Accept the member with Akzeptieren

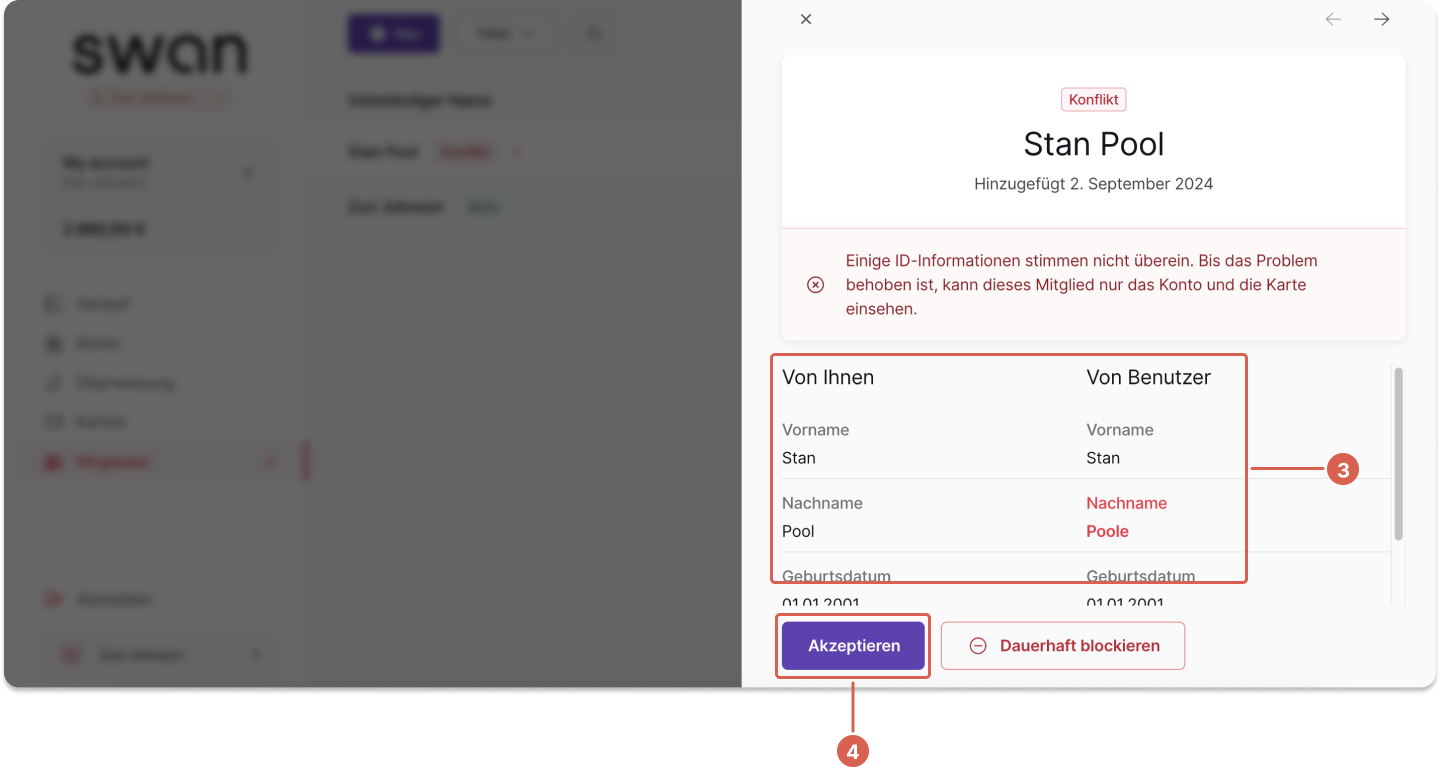pos(854,646)
